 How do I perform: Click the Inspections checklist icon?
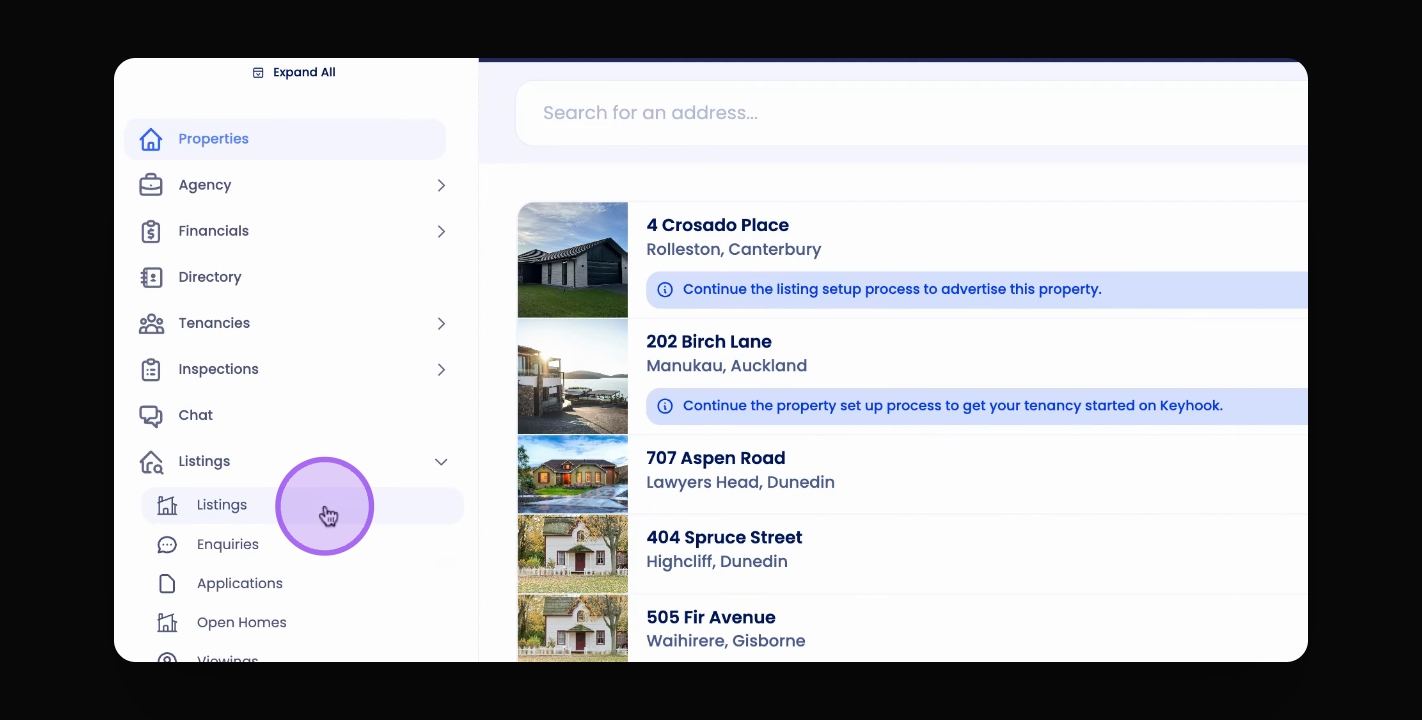click(x=151, y=369)
